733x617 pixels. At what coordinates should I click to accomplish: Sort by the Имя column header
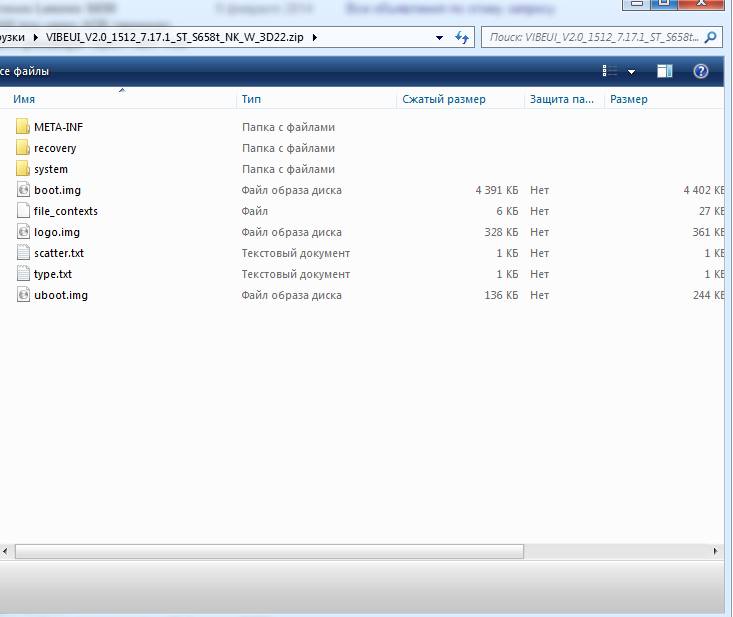[x=24, y=99]
